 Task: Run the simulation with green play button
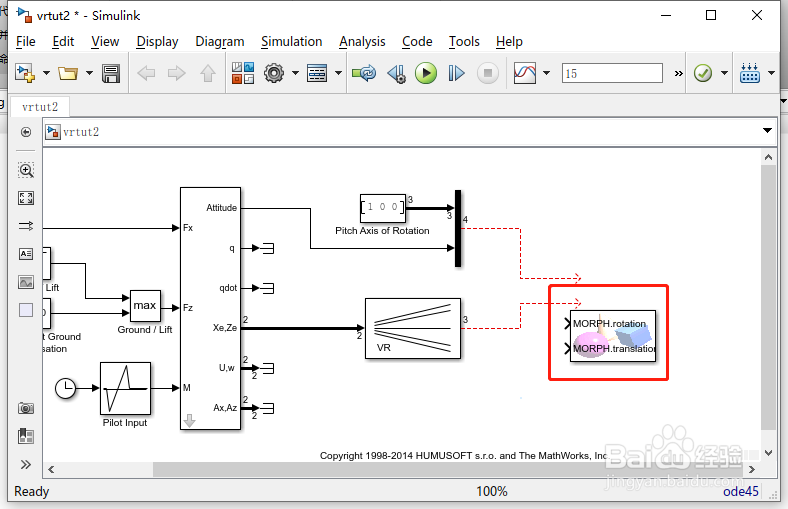click(x=426, y=73)
